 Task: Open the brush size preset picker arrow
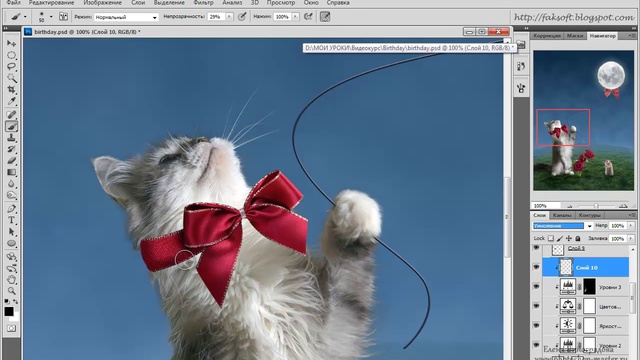click(51, 17)
